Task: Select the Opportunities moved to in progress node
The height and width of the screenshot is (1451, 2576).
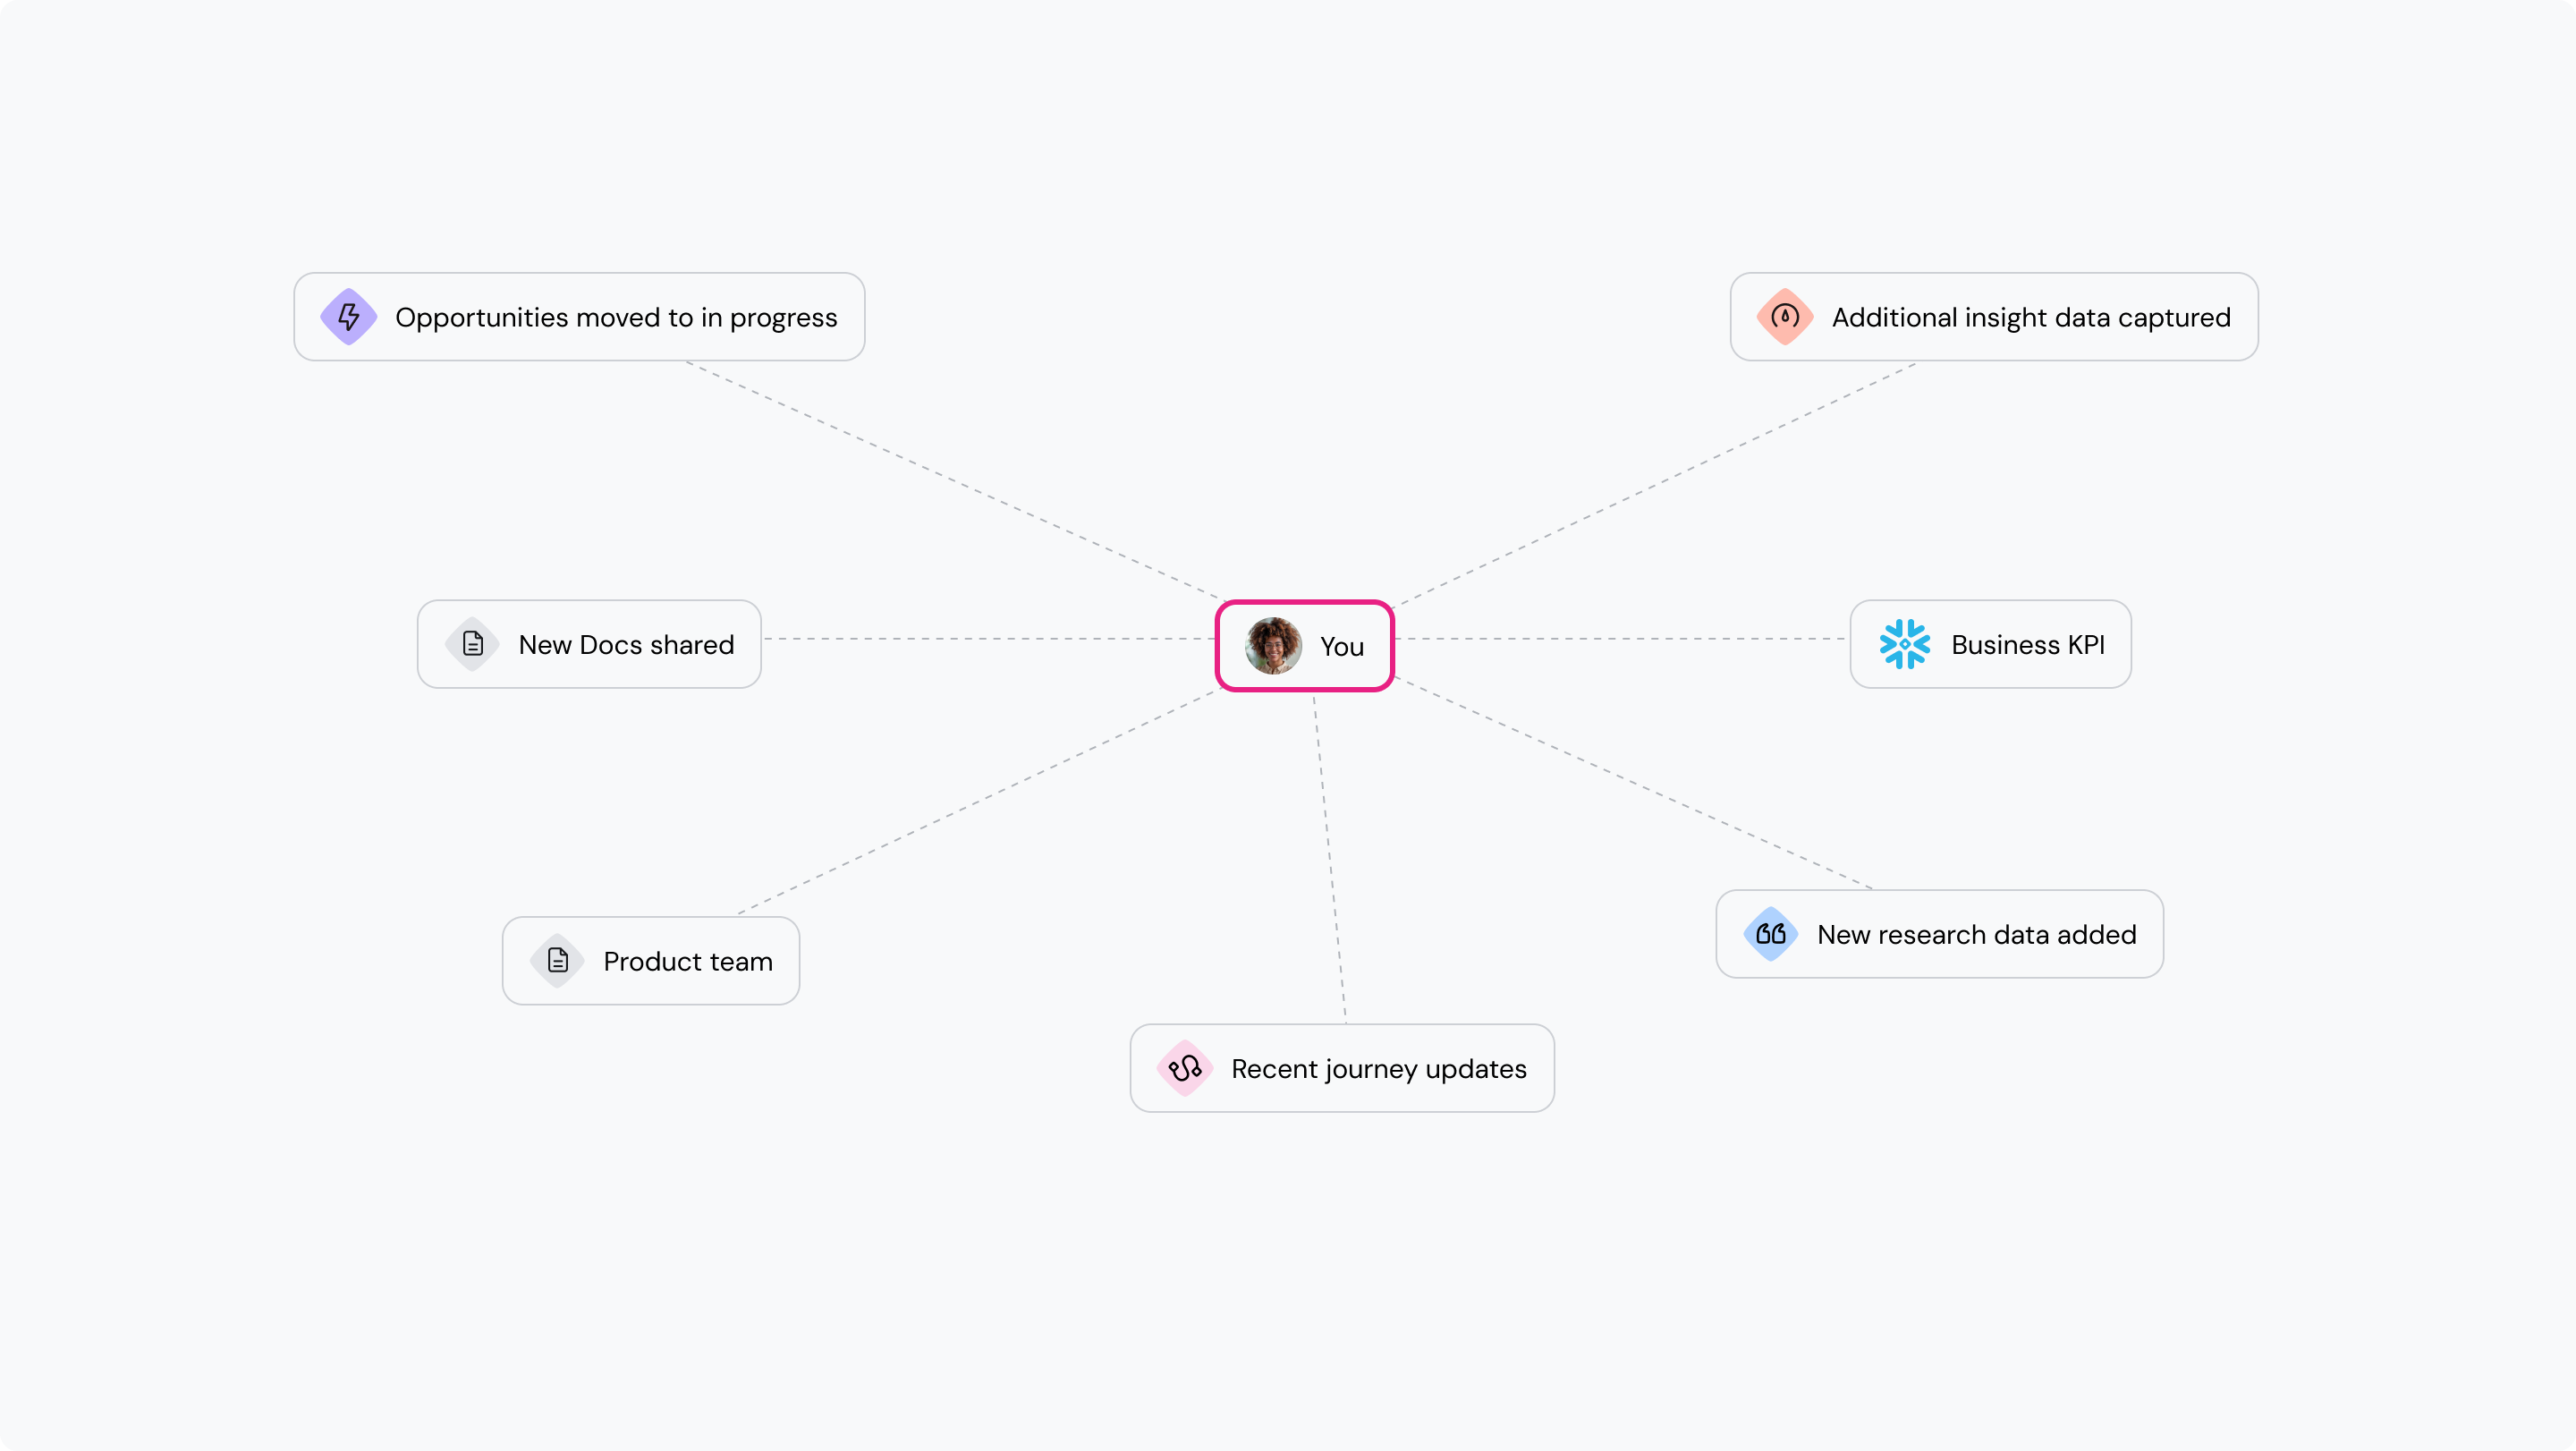Action: click(x=579, y=317)
